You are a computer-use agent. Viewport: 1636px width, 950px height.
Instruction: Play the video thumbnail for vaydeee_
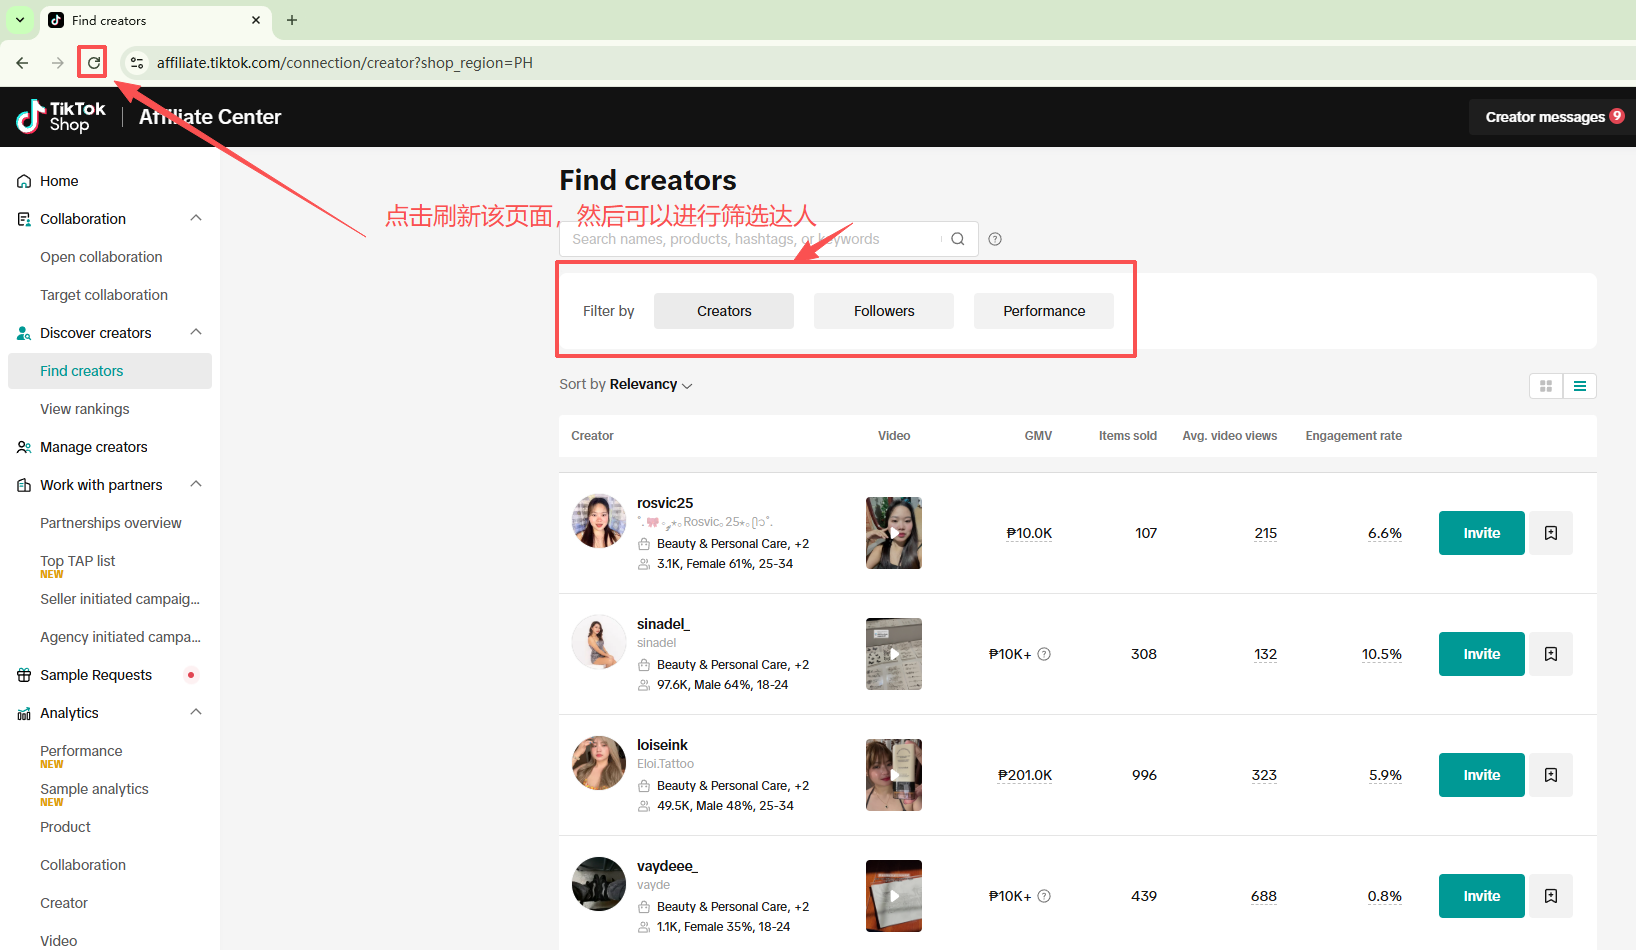pos(894,896)
